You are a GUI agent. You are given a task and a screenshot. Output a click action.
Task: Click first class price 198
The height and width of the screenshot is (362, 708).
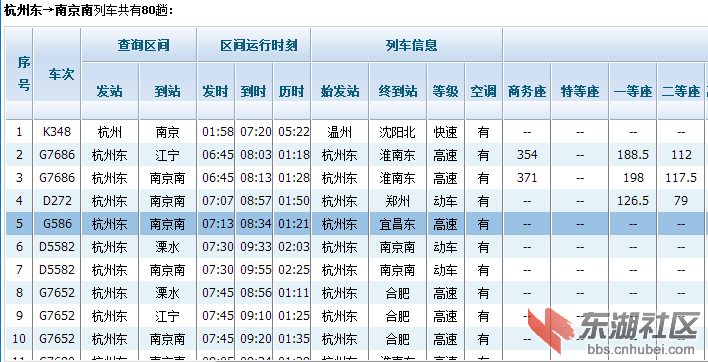coord(633,178)
